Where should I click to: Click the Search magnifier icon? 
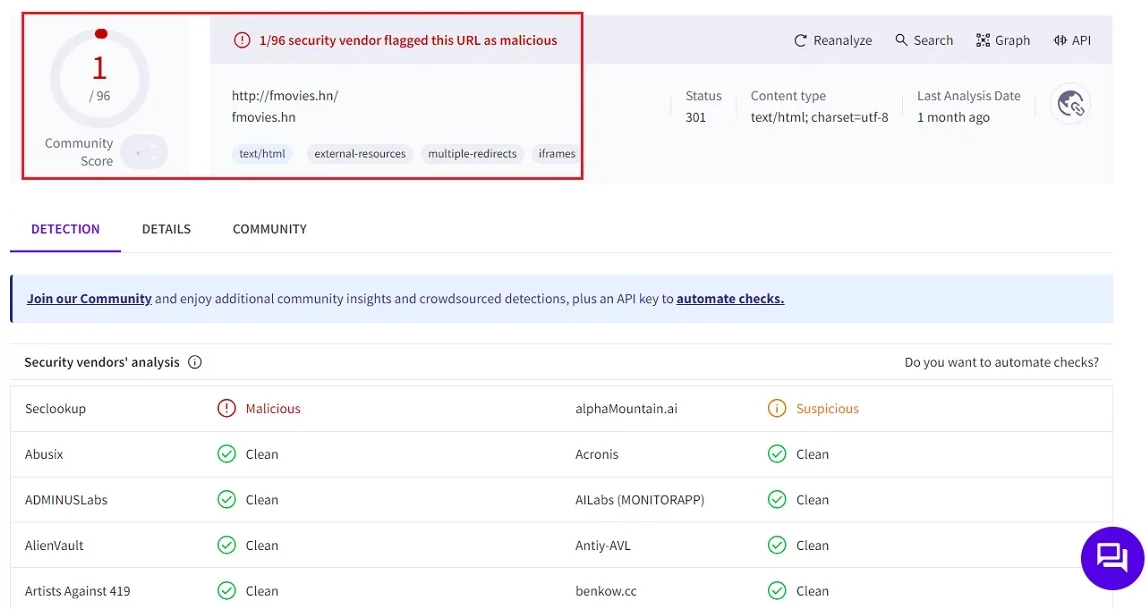[901, 40]
